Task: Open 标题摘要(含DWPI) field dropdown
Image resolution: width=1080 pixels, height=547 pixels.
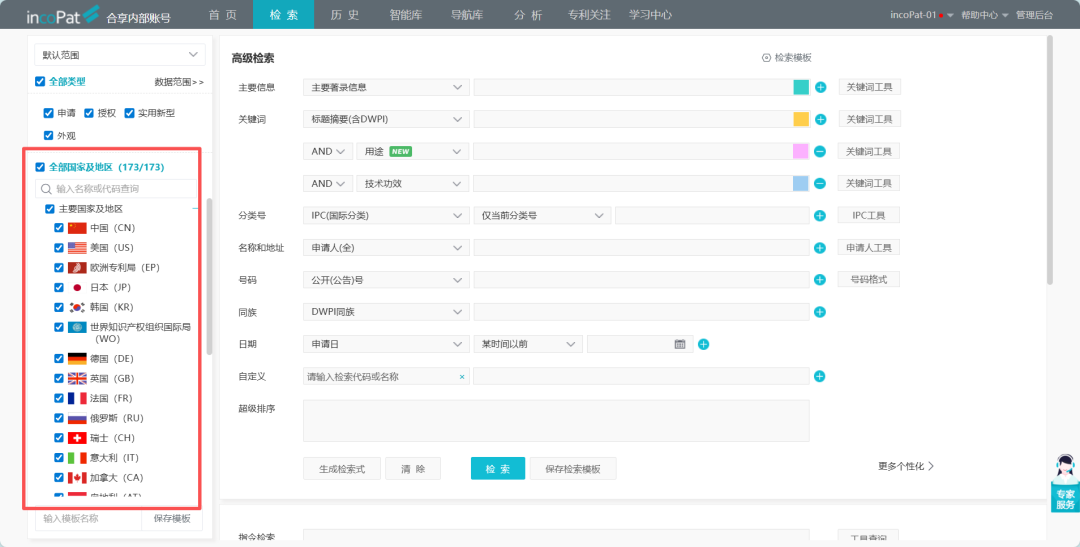Action: point(386,119)
